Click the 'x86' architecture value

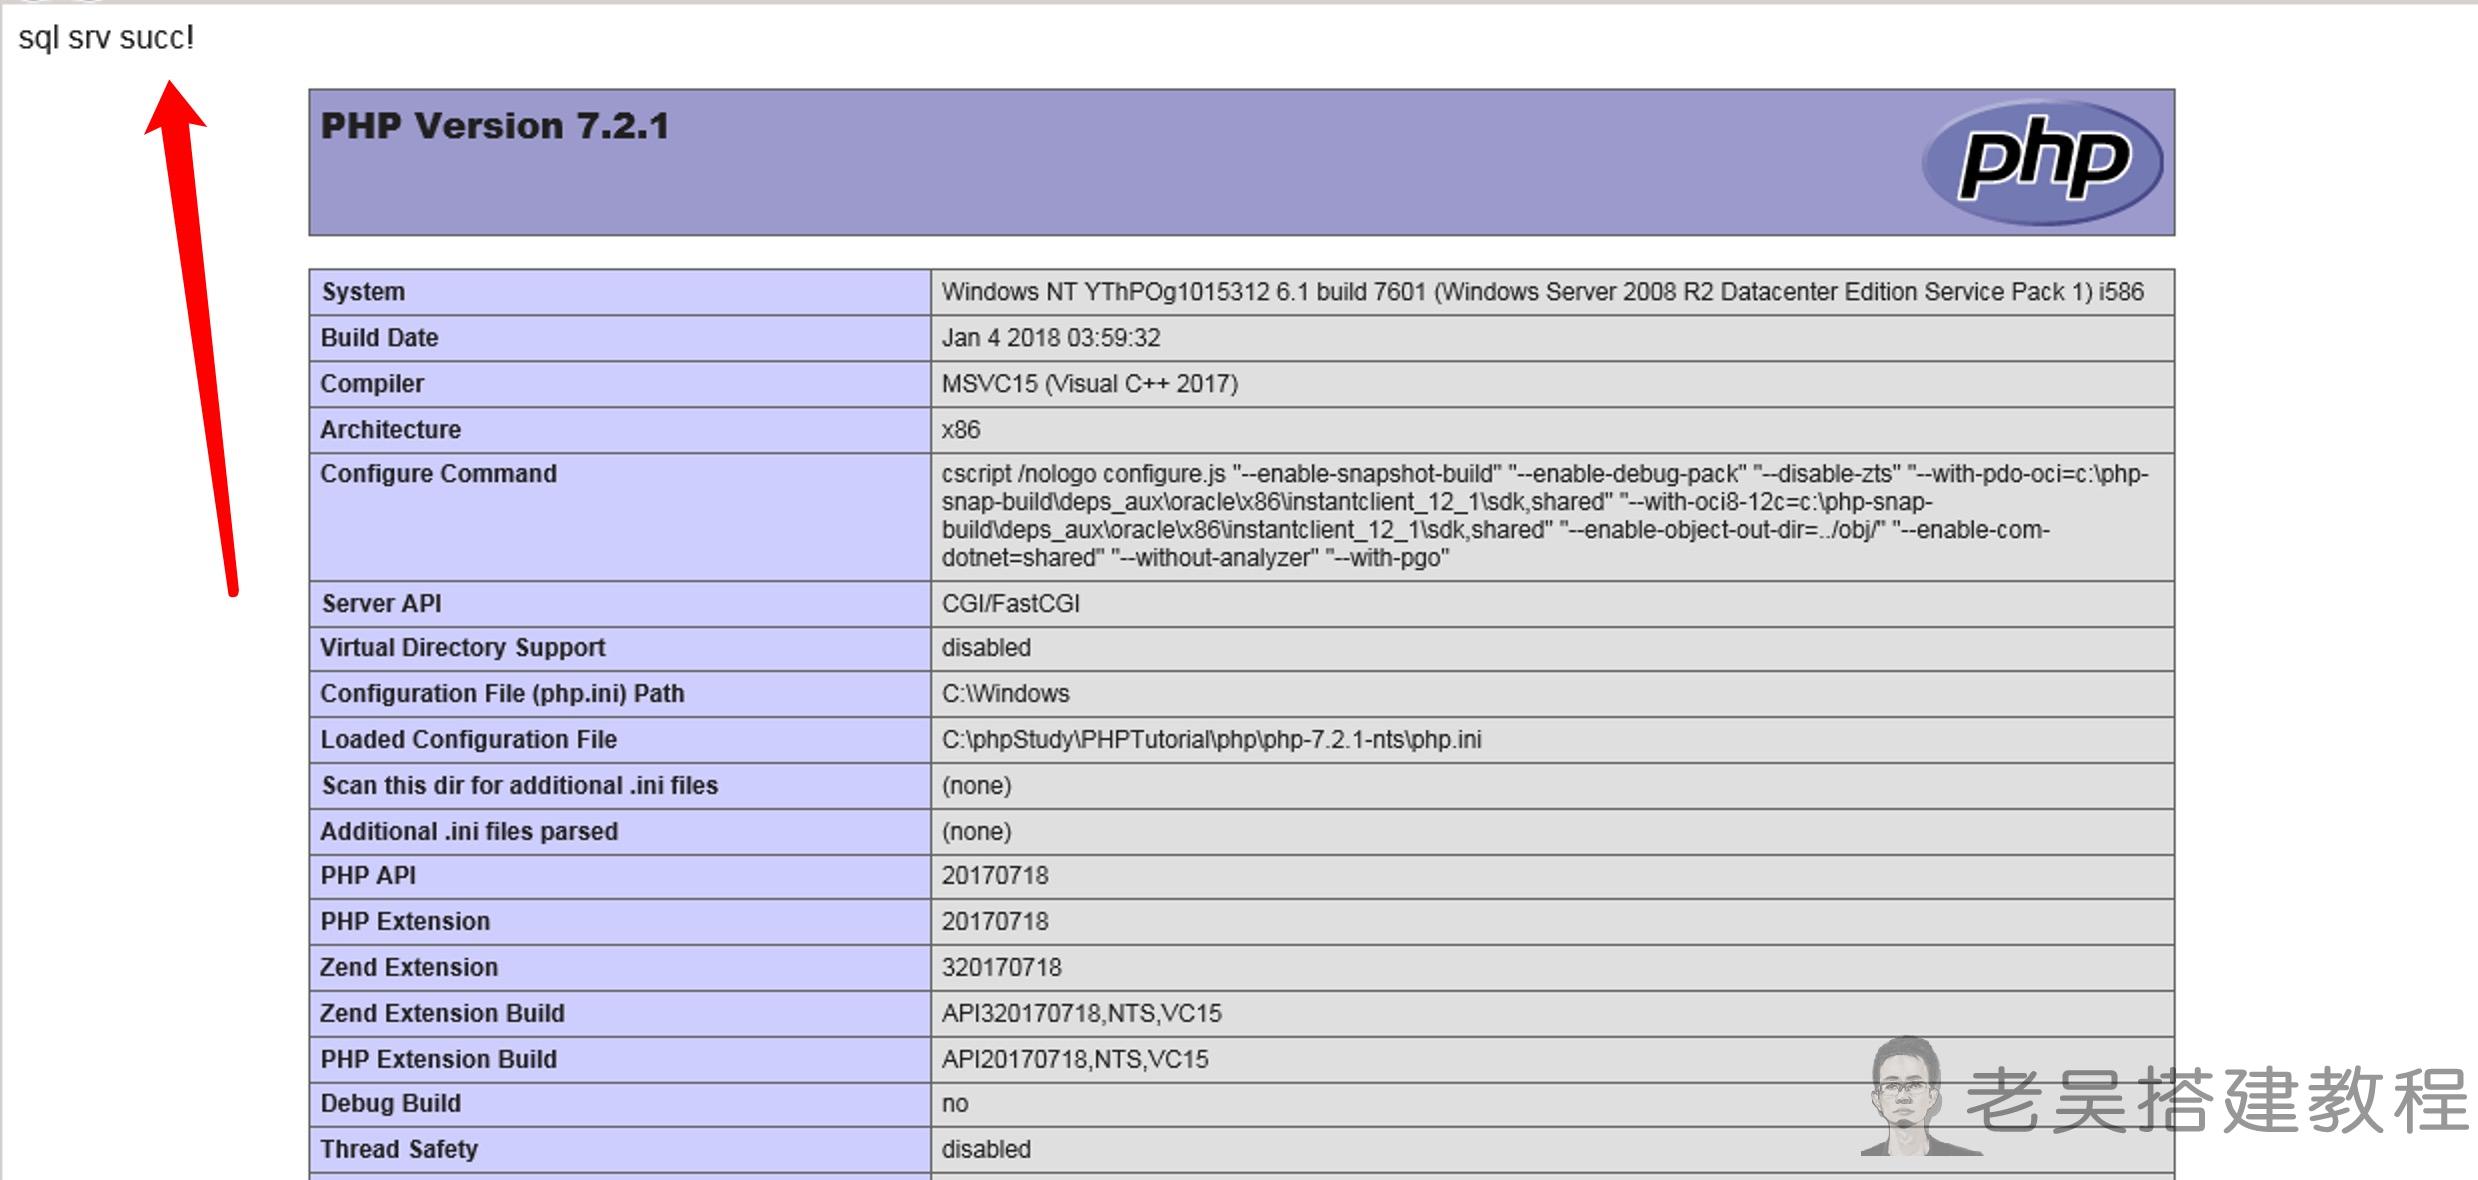[961, 430]
